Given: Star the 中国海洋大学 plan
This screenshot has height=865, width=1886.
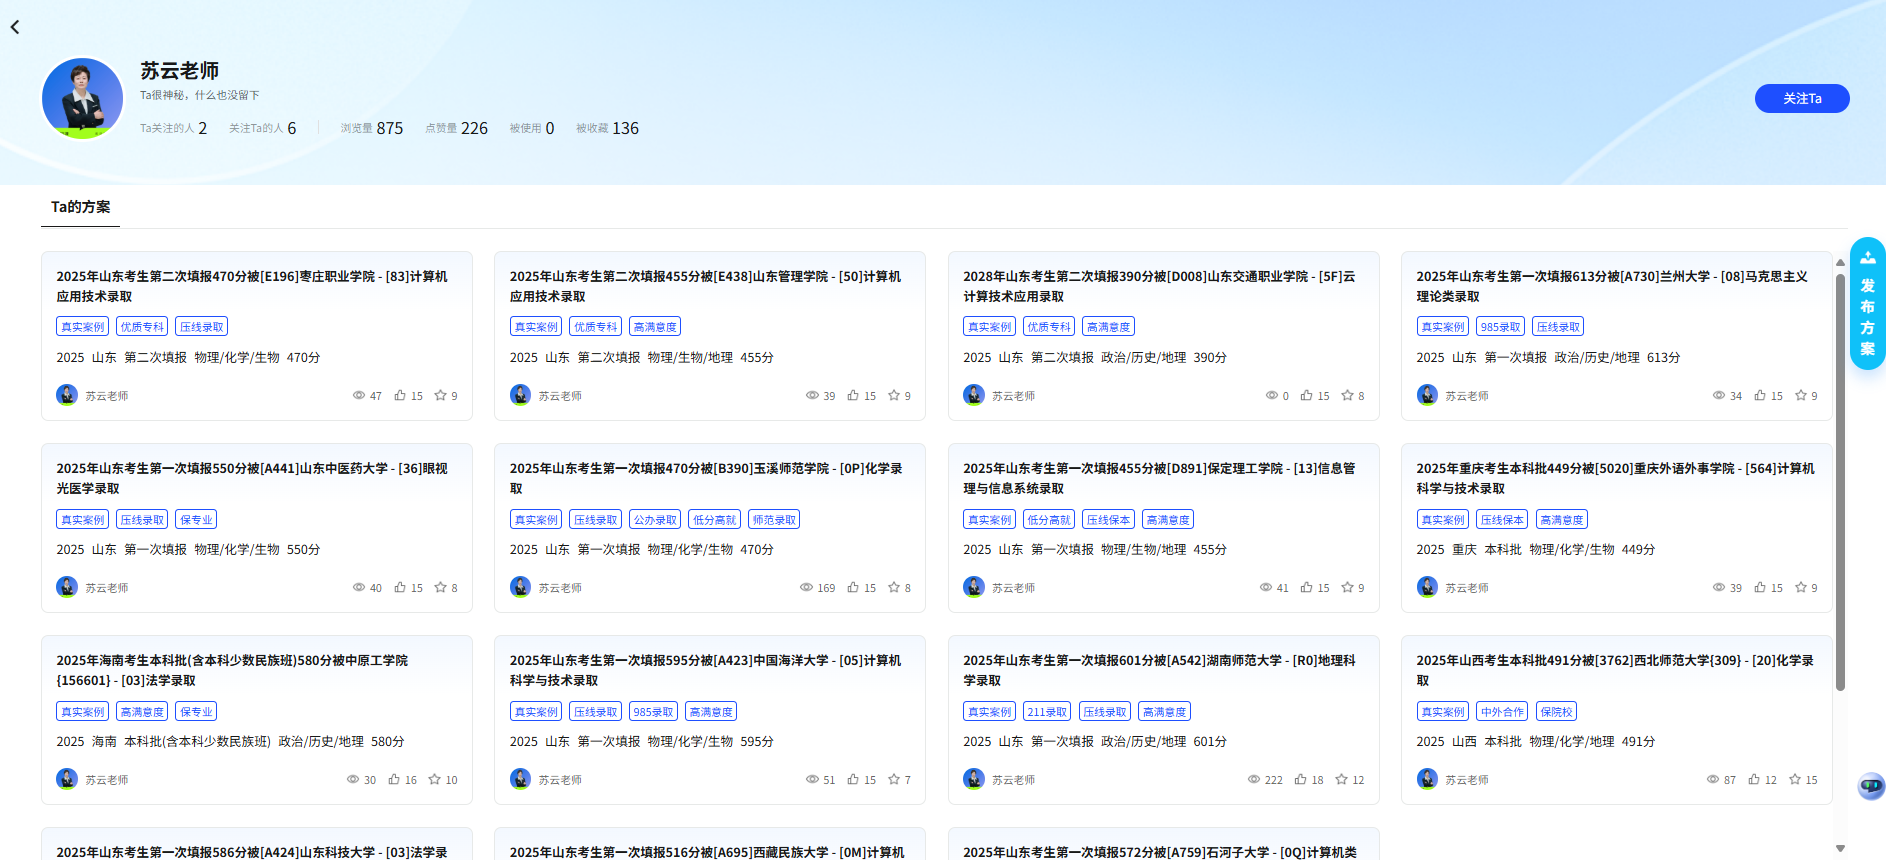Looking at the screenshot, I should [894, 779].
